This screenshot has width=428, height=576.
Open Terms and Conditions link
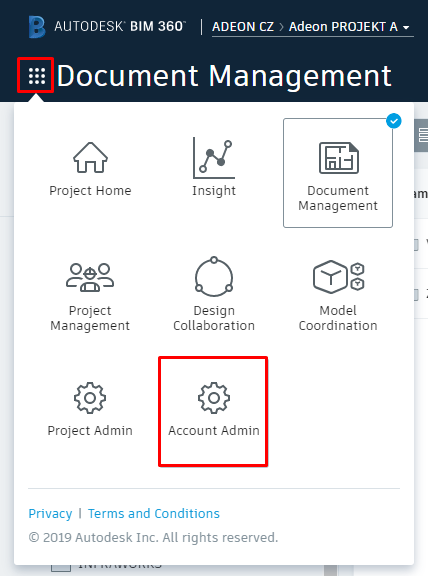[154, 513]
